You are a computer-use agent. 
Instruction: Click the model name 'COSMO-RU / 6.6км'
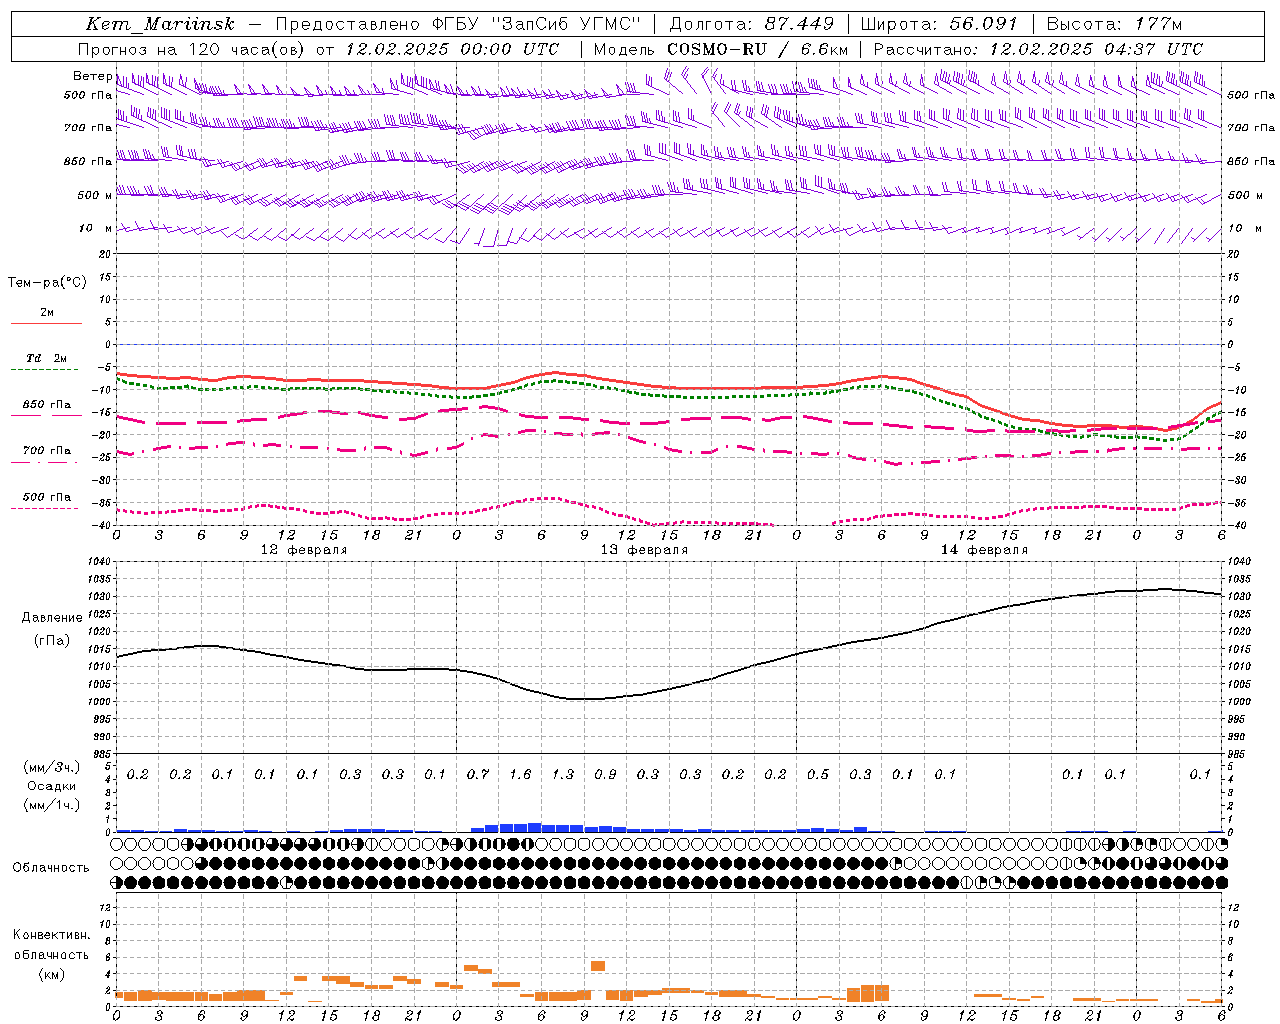(x=758, y=49)
